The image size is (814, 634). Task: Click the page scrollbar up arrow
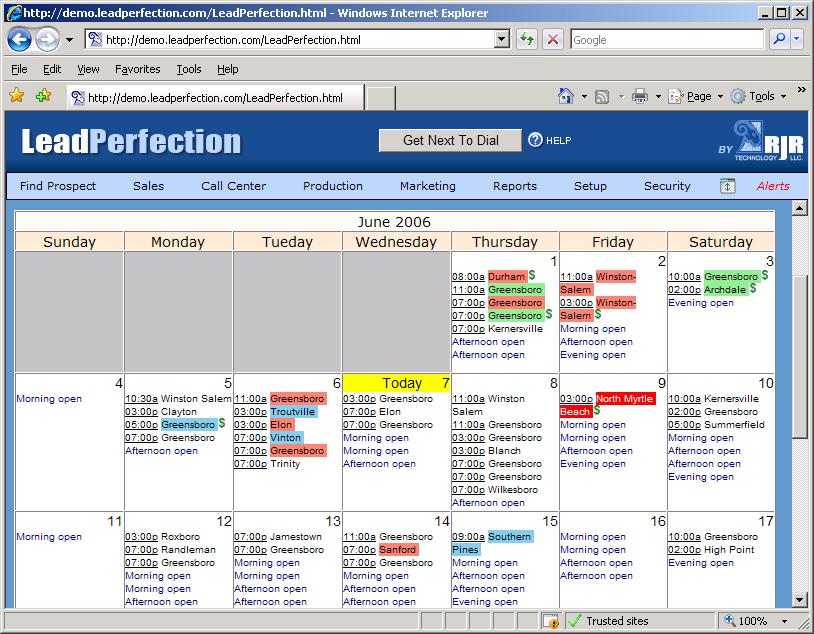(799, 208)
